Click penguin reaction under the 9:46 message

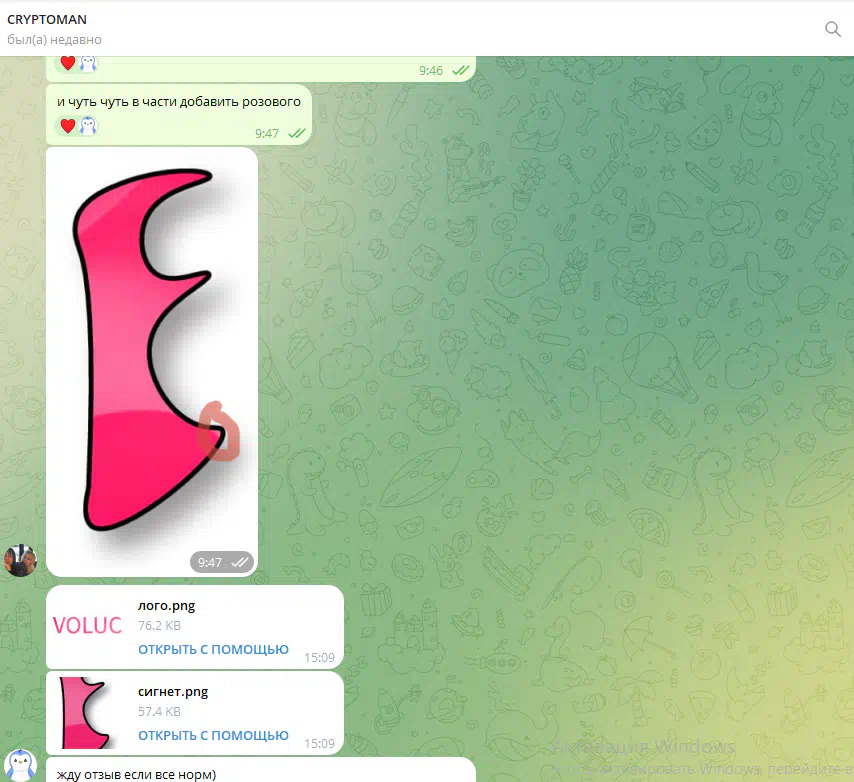(88, 63)
